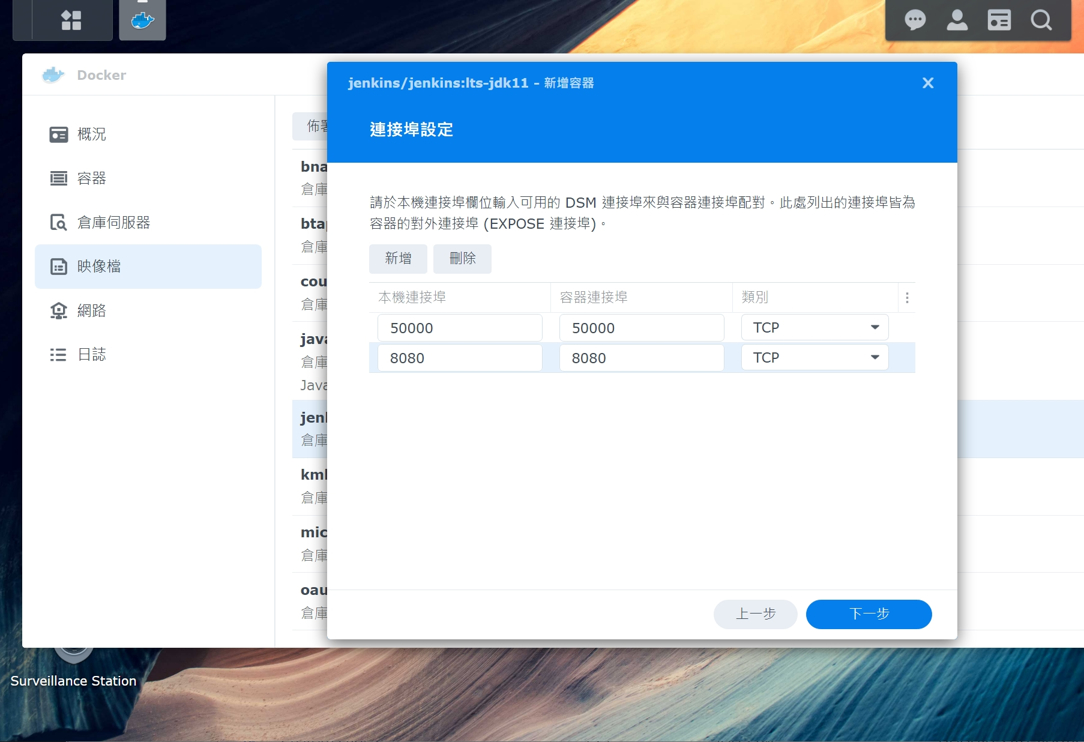
Task: Click the partially hidden 佈署 deploy button
Action: coord(310,126)
